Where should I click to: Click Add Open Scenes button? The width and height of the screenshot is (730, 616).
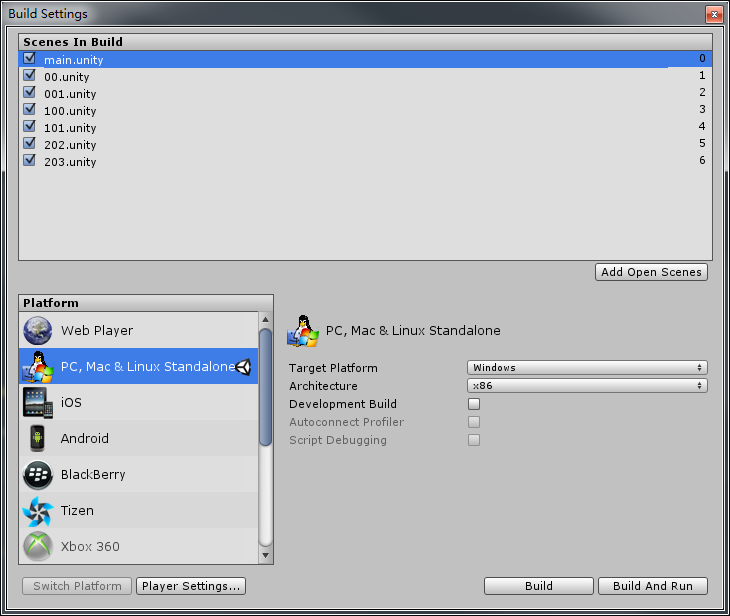[x=651, y=272]
